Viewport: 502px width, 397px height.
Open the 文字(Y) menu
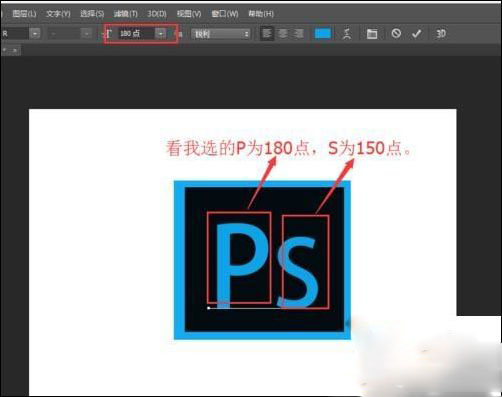[58, 14]
